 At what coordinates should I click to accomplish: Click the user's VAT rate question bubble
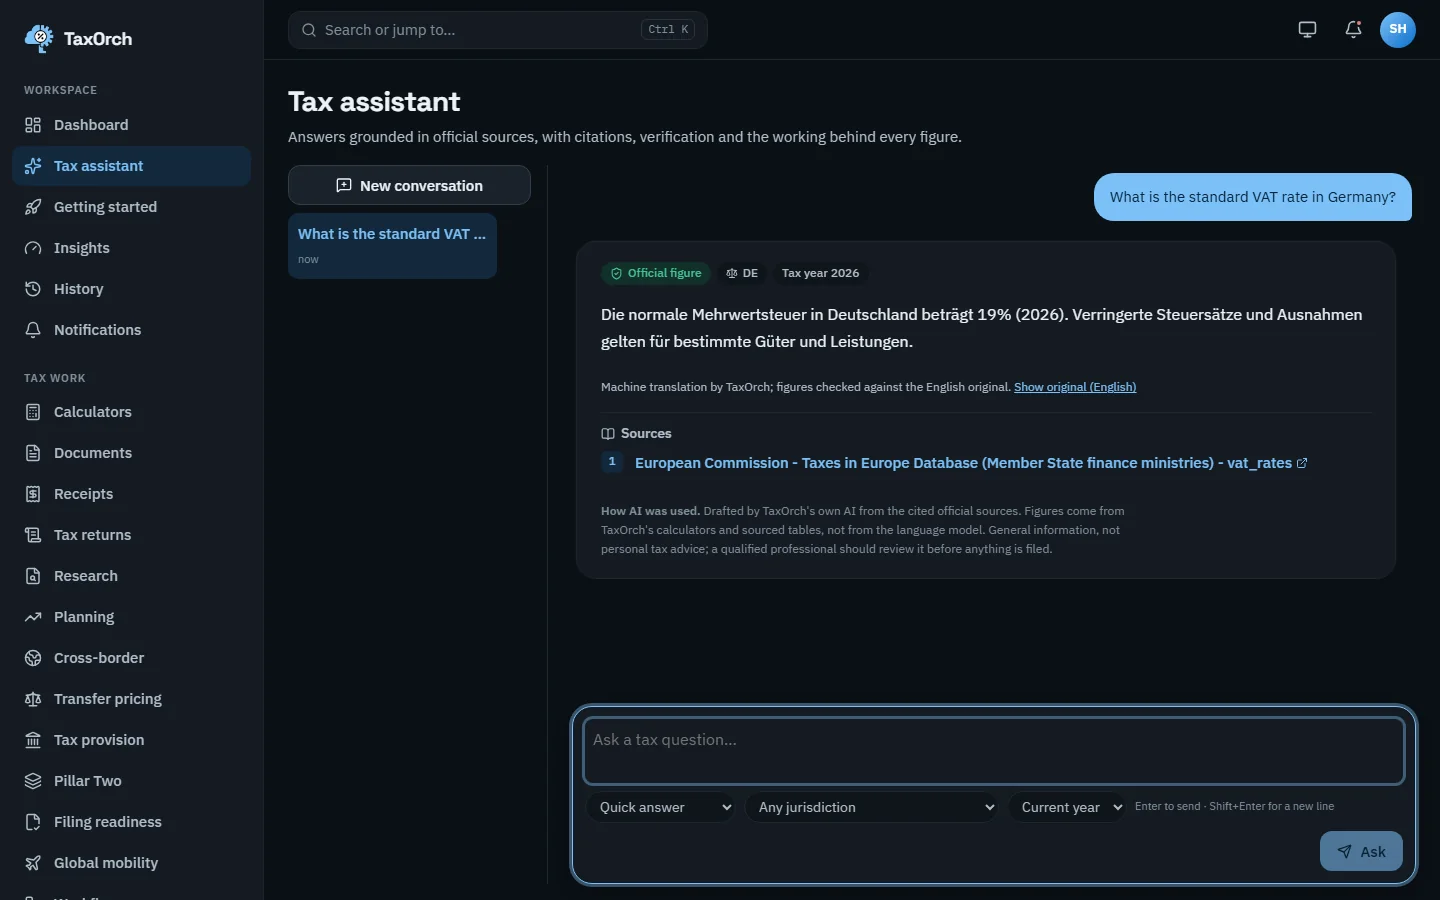click(1253, 197)
